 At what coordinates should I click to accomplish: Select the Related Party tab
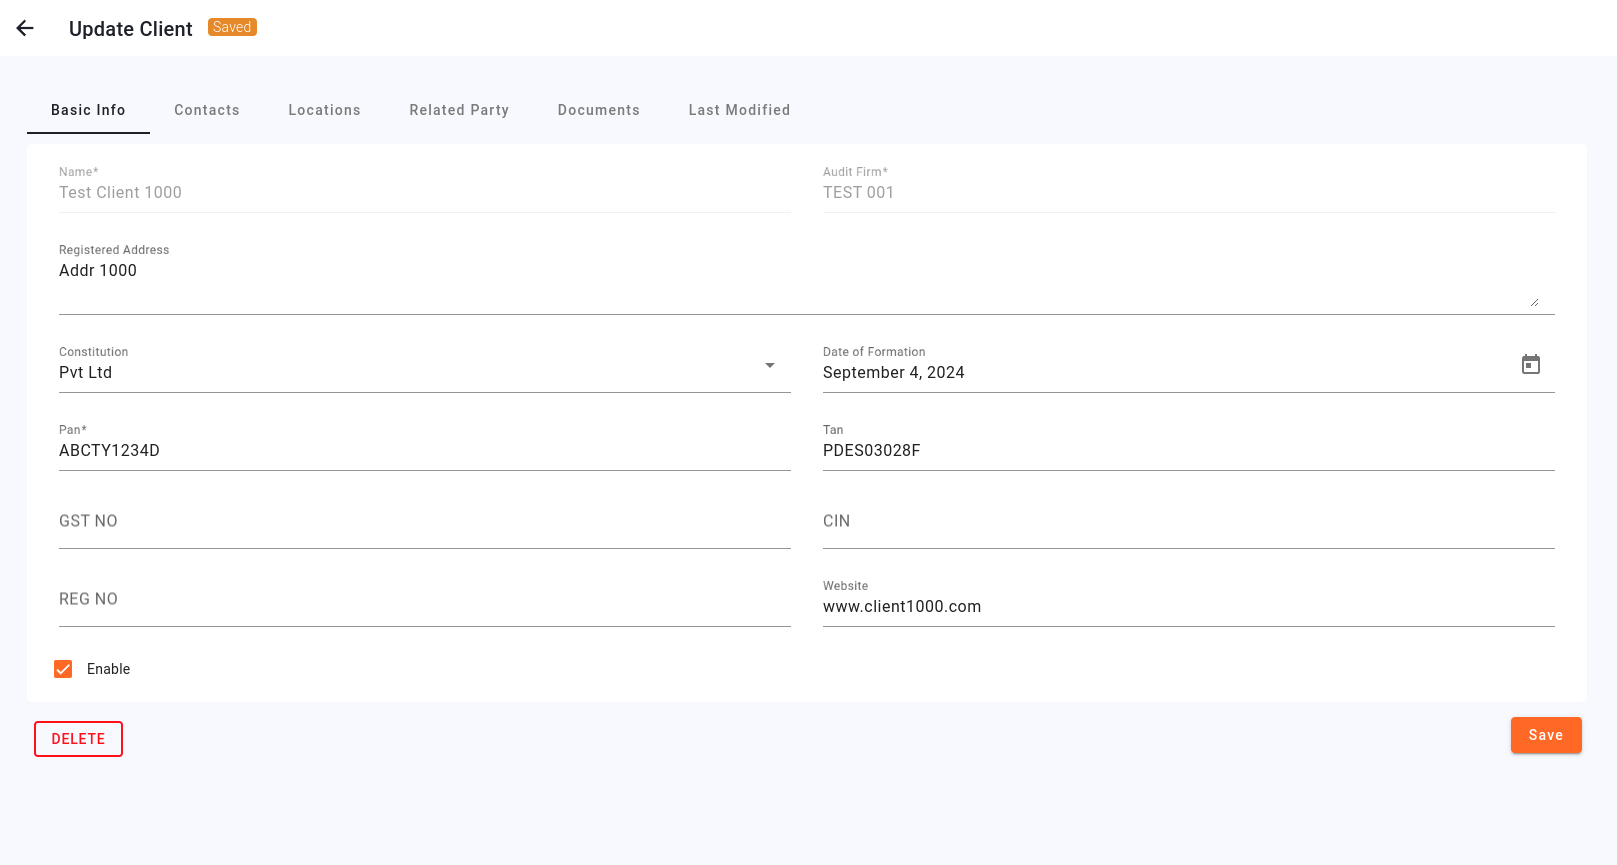click(459, 110)
